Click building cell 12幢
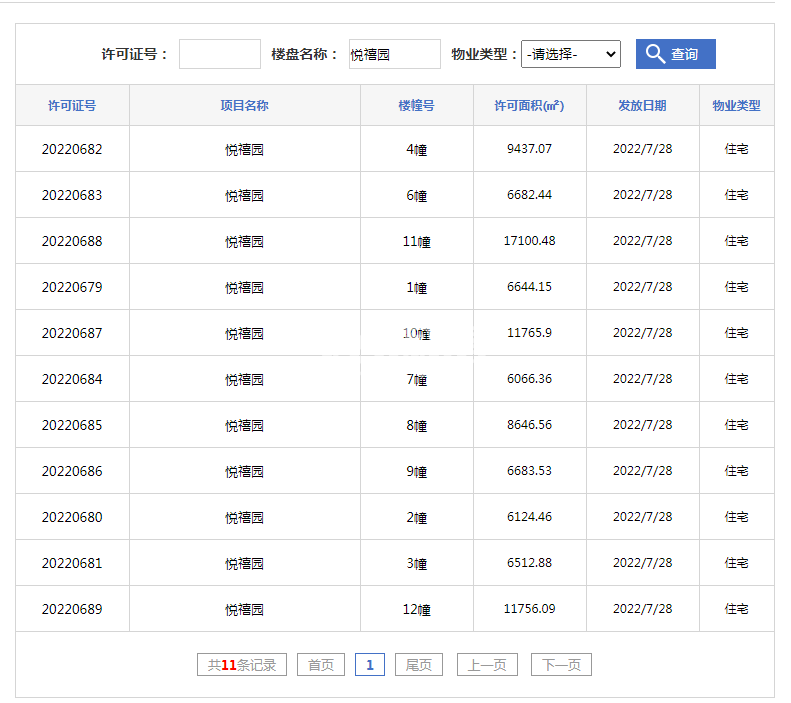The image size is (791, 703). click(417, 609)
